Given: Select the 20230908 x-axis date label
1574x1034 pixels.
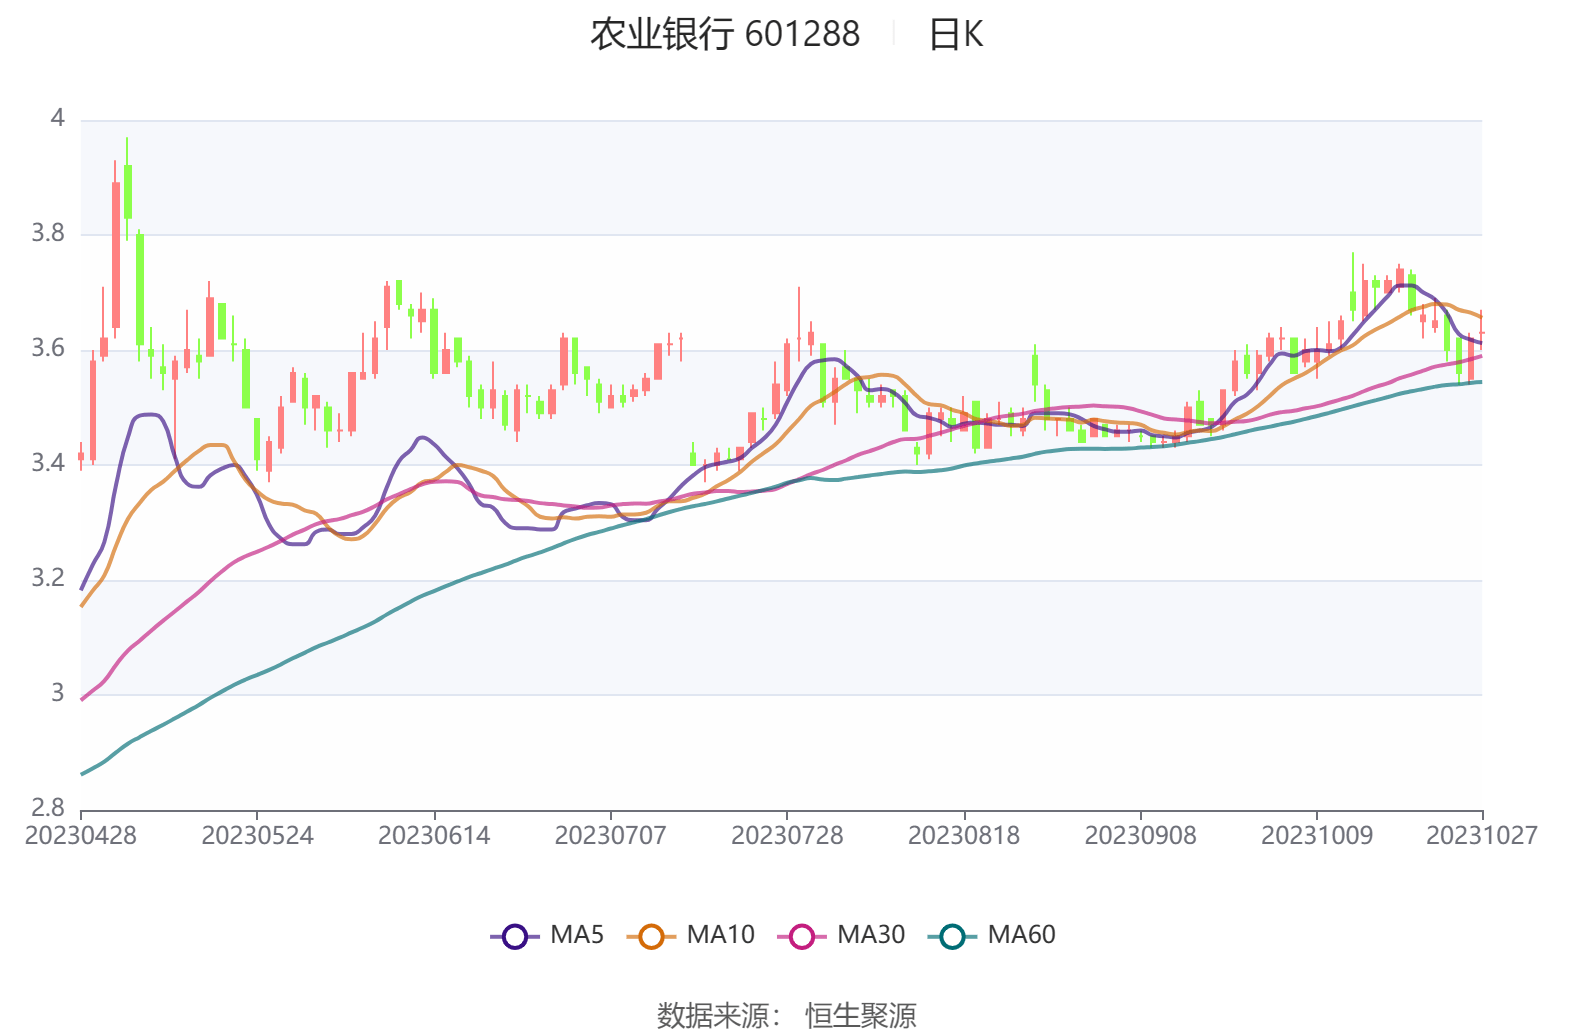Looking at the screenshot, I should [x=1140, y=835].
